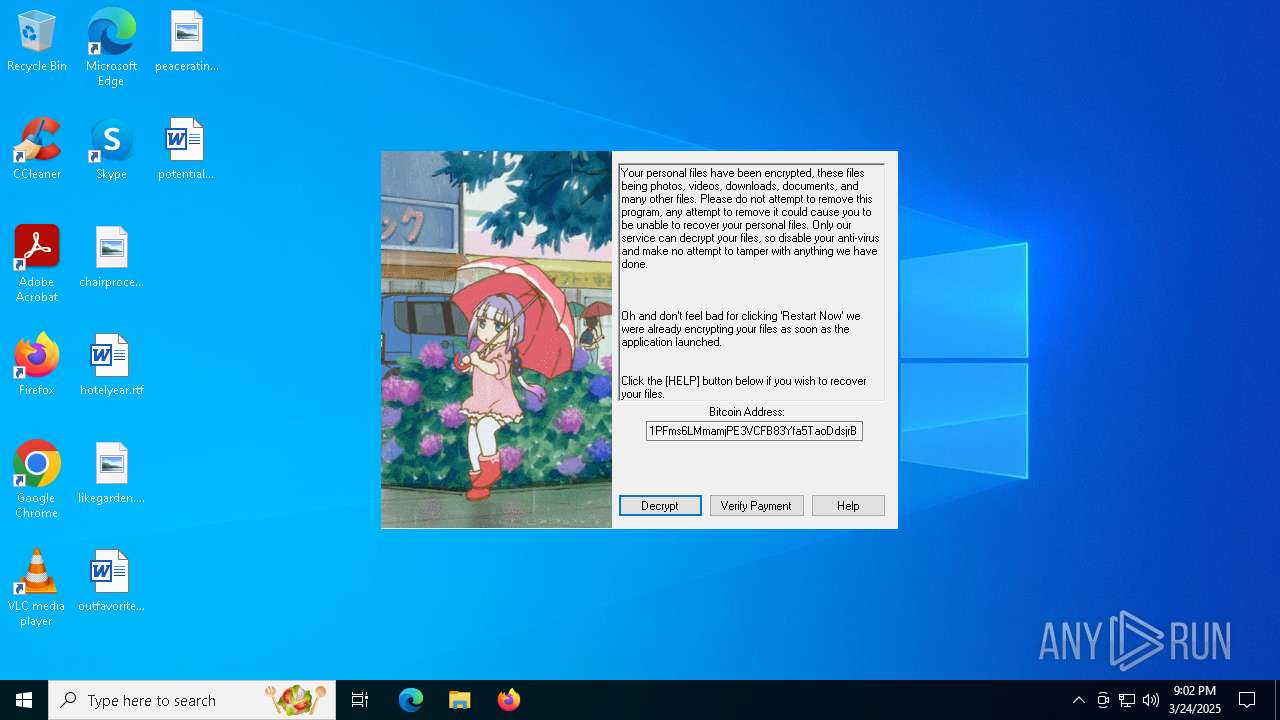Open the volume control tray icon

point(1151,700)
